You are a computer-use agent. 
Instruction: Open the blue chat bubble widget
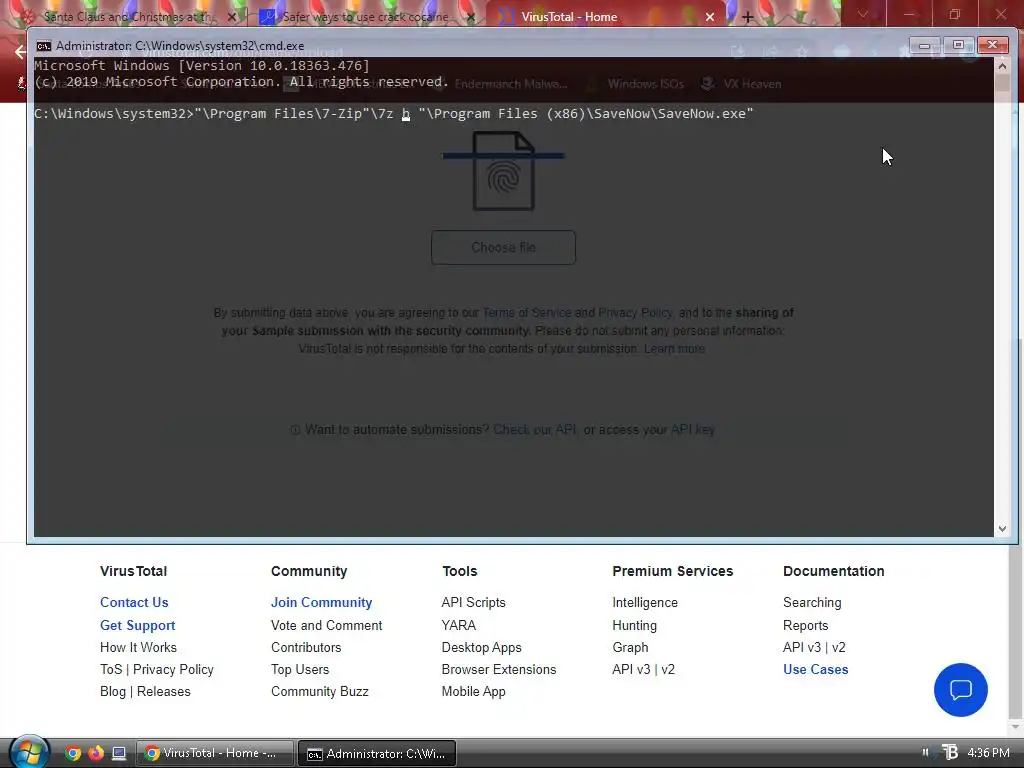click(x=961, y=690)
